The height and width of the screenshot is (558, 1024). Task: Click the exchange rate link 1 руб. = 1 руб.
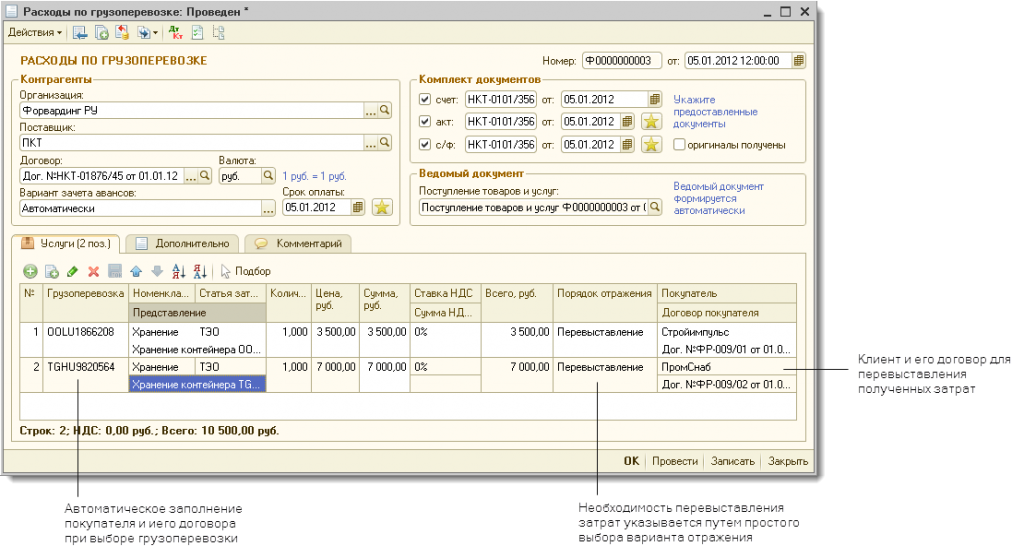coord(314,176)
